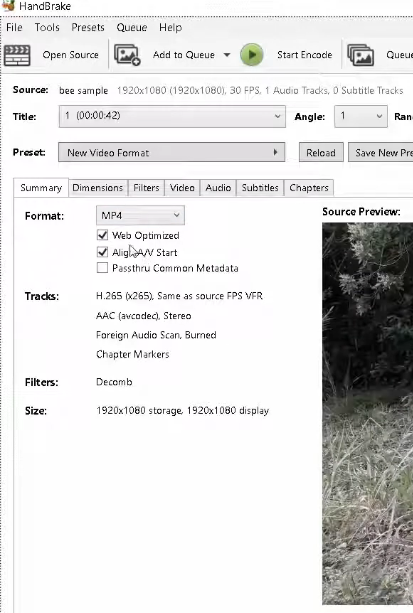
Task: Click the HandBrake pineapple logo icon
Action: (8, 5)
